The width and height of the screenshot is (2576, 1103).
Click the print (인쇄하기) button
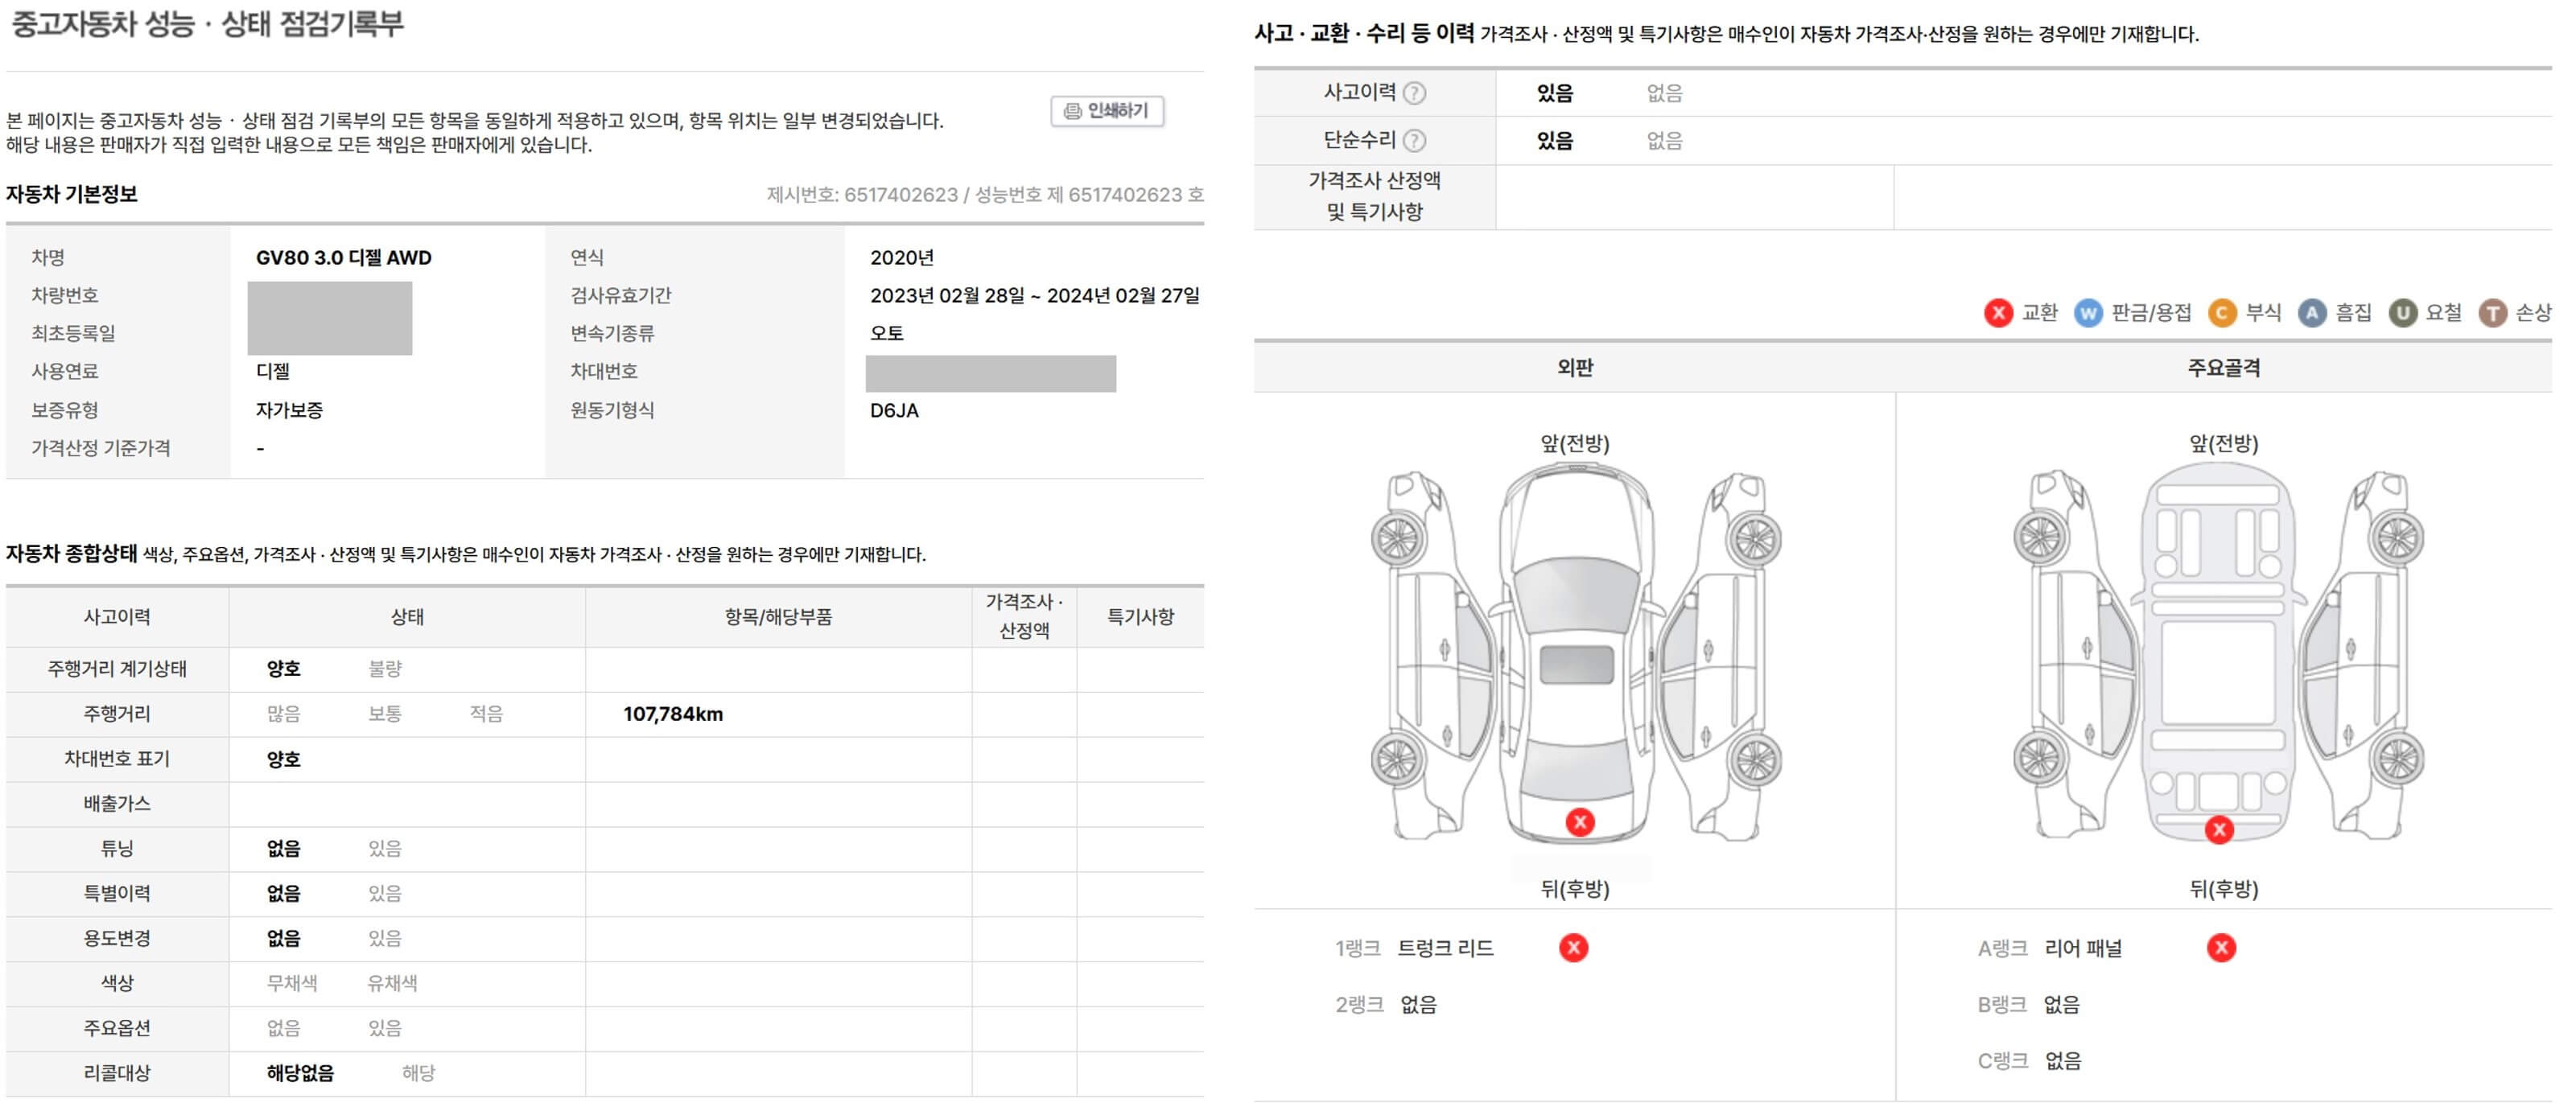pyautogui.click(x=1106, y=111)
